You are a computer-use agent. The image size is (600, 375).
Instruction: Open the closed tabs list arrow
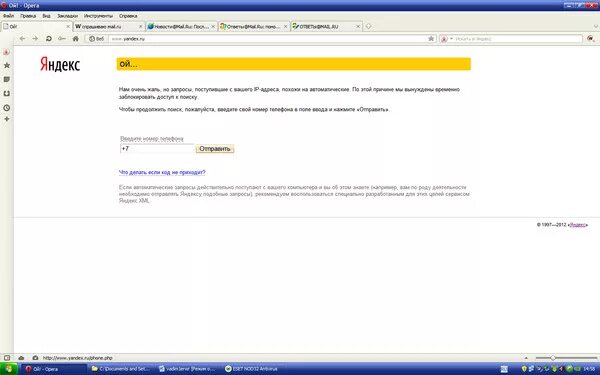[596, 26]
